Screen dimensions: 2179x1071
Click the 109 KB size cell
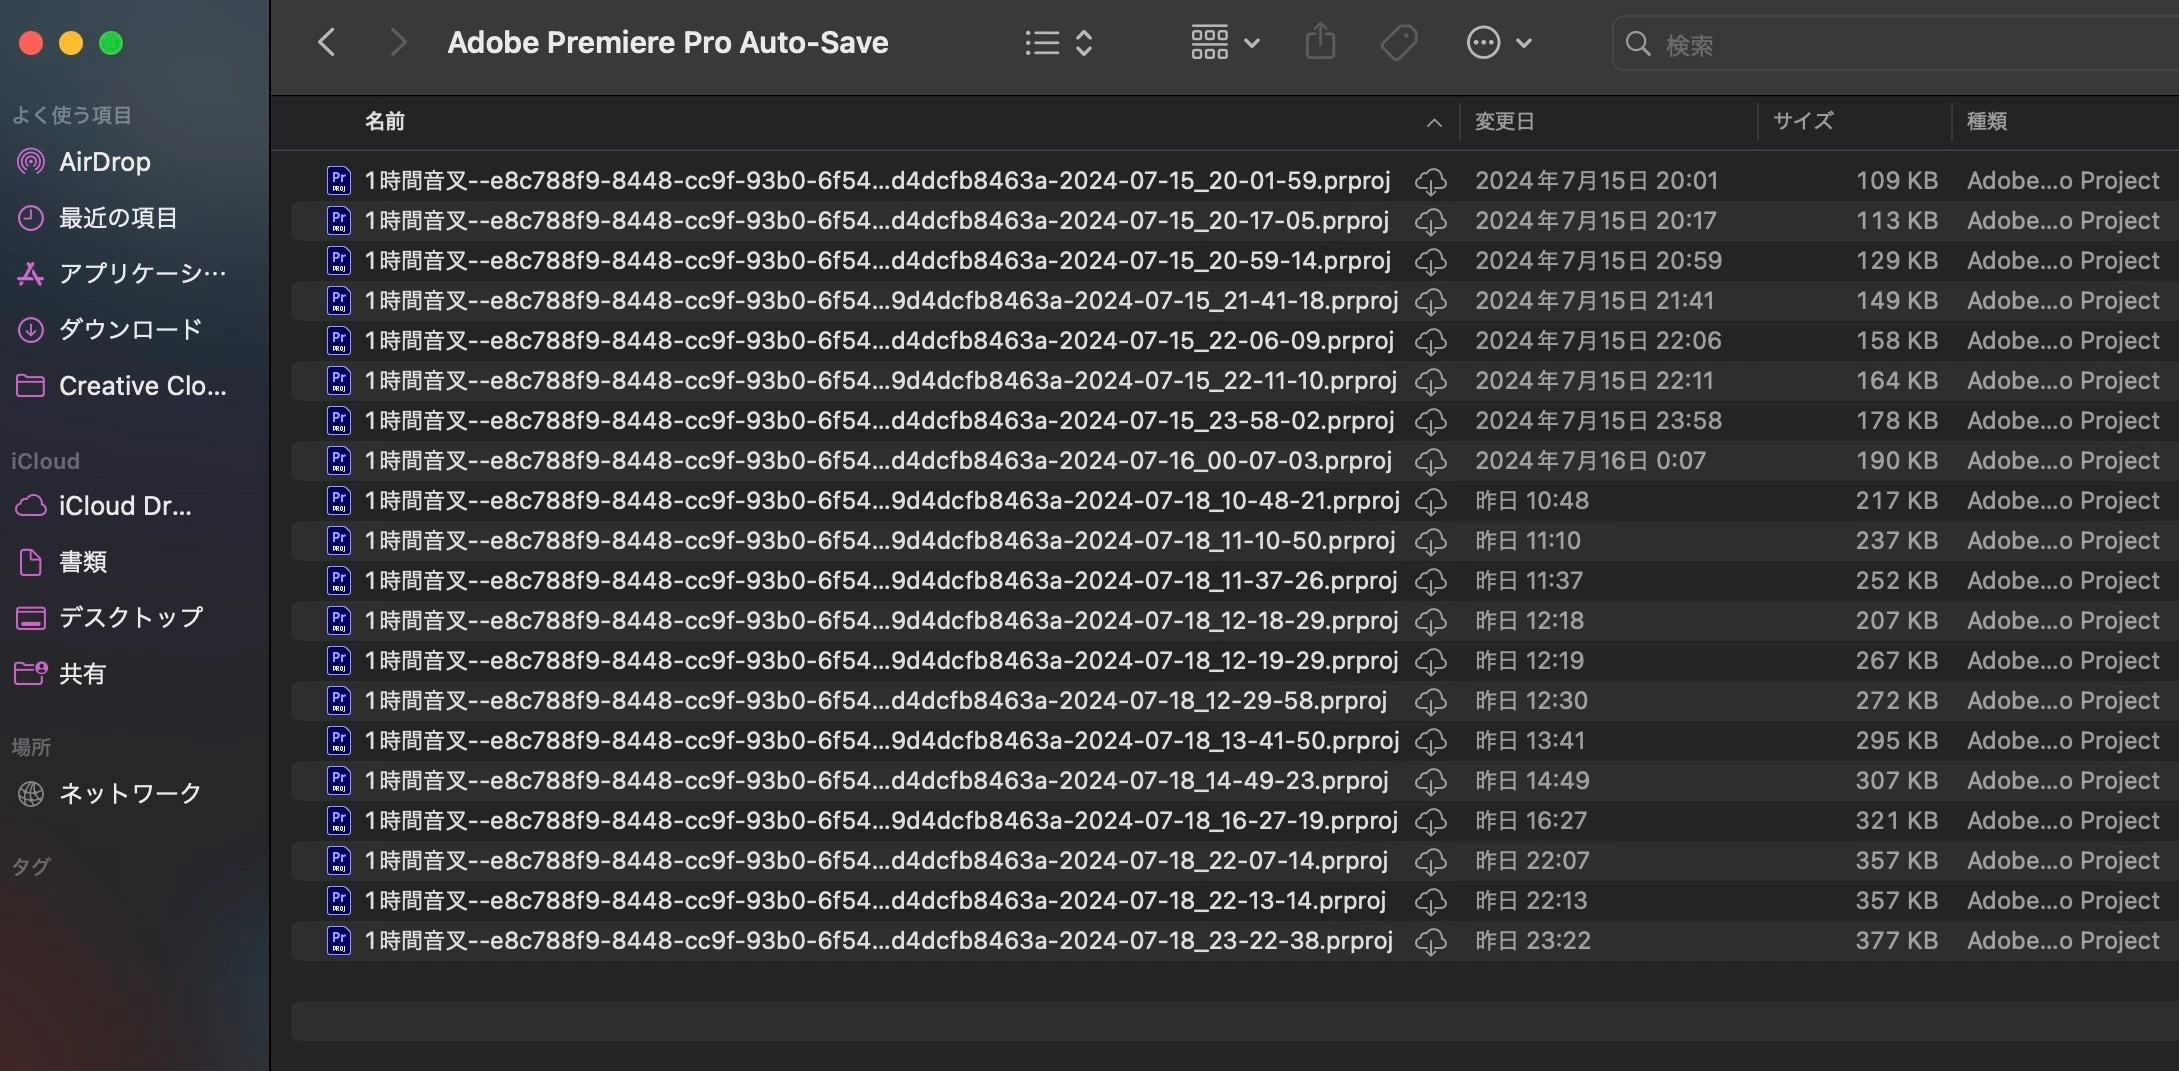pos(1896,181)
